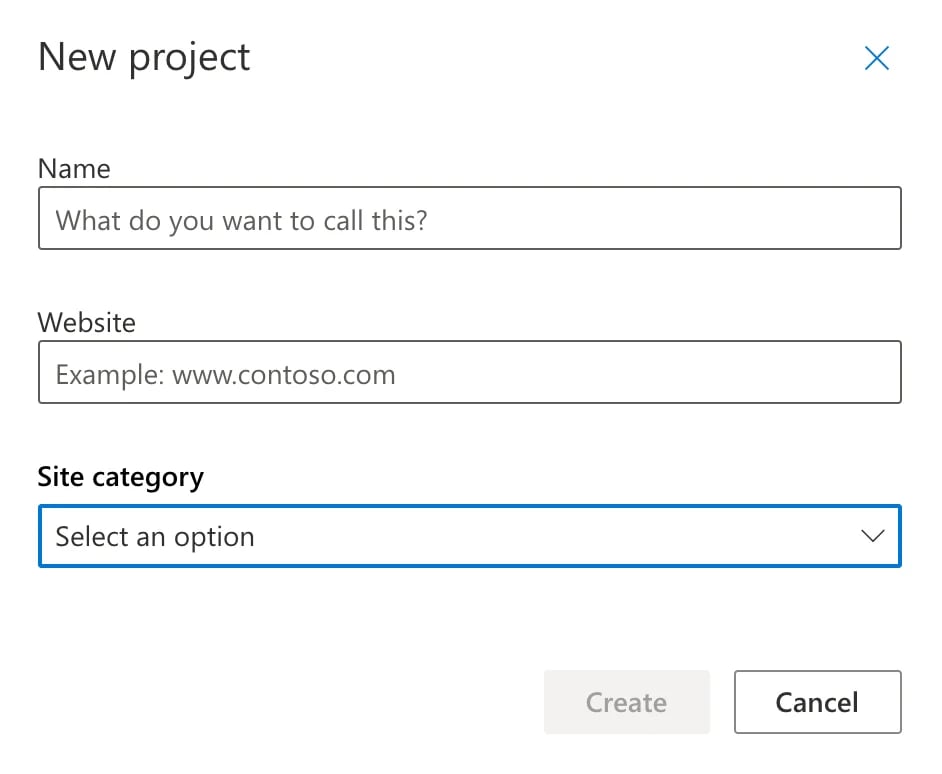Click the X to abandon project creation
Viewport: 942px width, 774px height.
coord(876,58)
